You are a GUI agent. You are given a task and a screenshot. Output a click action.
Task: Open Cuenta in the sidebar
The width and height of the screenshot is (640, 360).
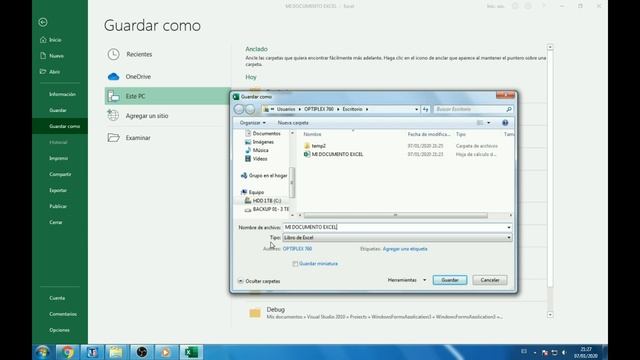point(57,298)
